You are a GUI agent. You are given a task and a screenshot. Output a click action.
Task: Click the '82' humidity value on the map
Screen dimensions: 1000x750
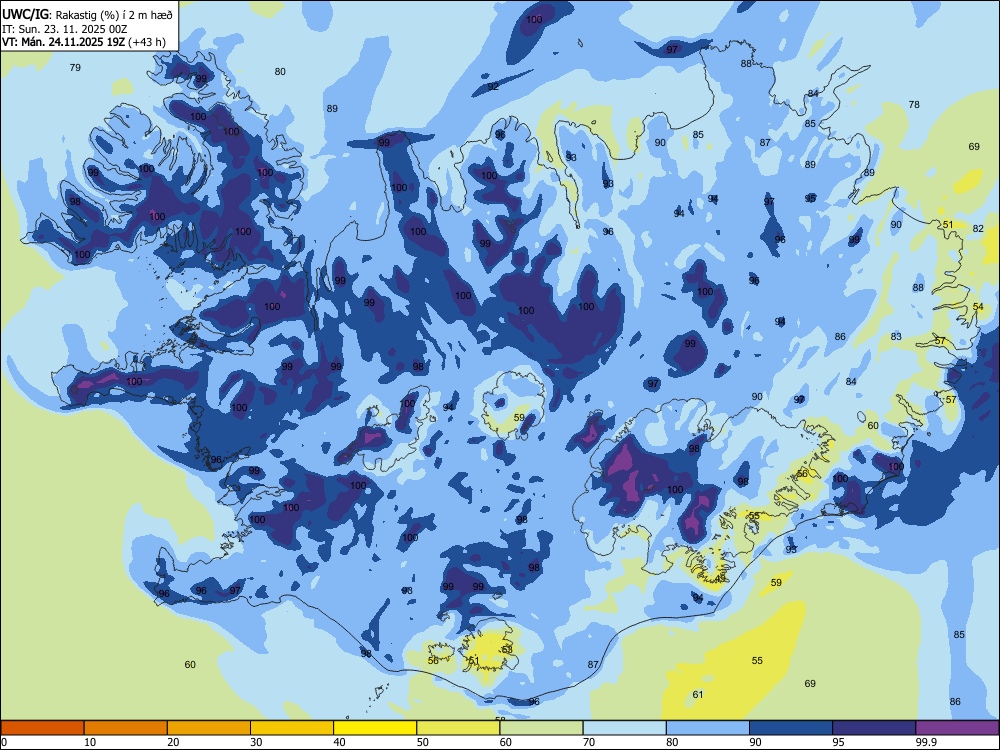(x=978, y=228)
